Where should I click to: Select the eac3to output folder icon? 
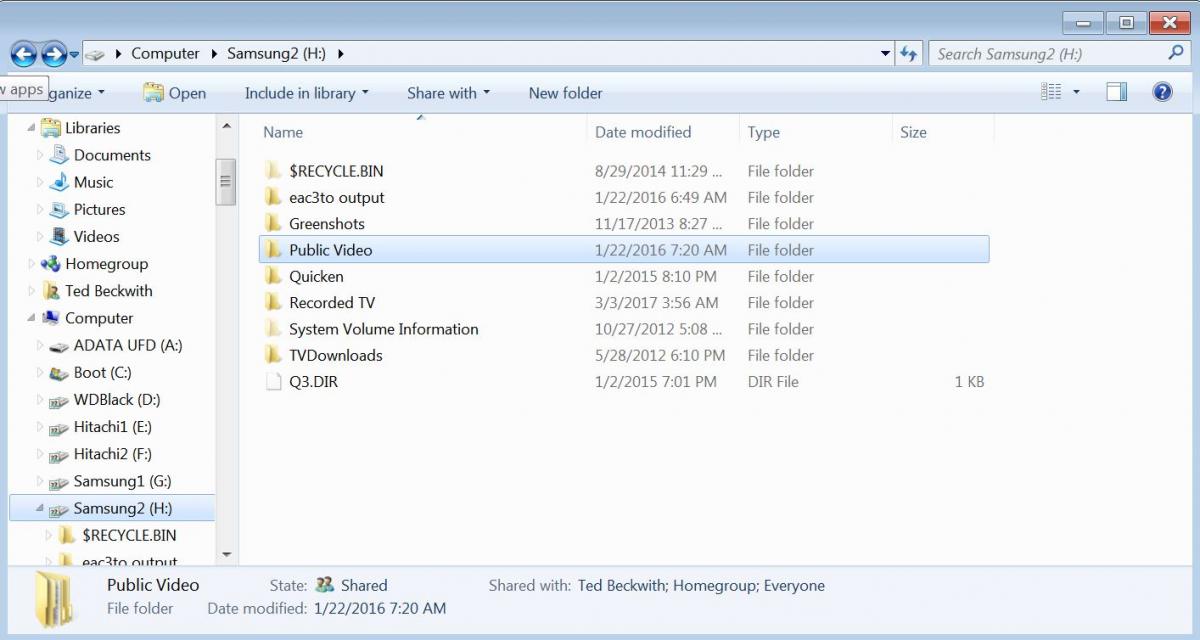(x=273, y=197)
